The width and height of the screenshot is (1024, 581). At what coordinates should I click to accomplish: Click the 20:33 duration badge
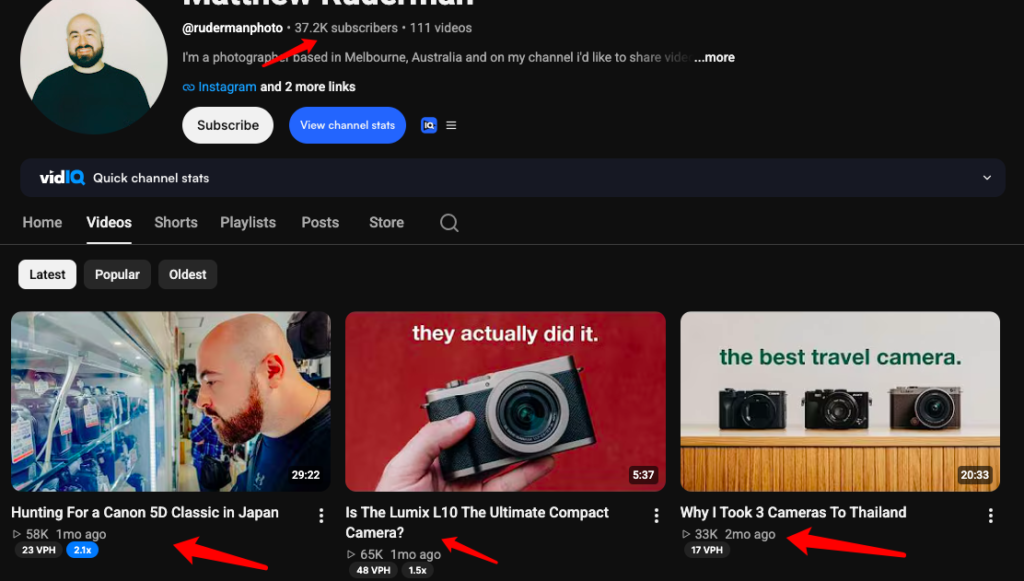point(974,475)
